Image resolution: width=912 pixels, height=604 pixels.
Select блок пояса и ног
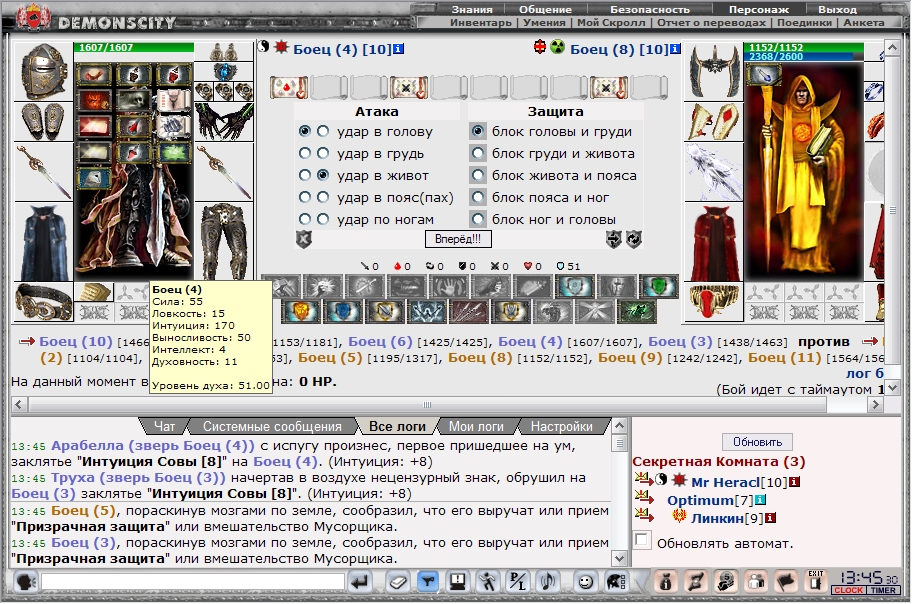coord(478,197)
